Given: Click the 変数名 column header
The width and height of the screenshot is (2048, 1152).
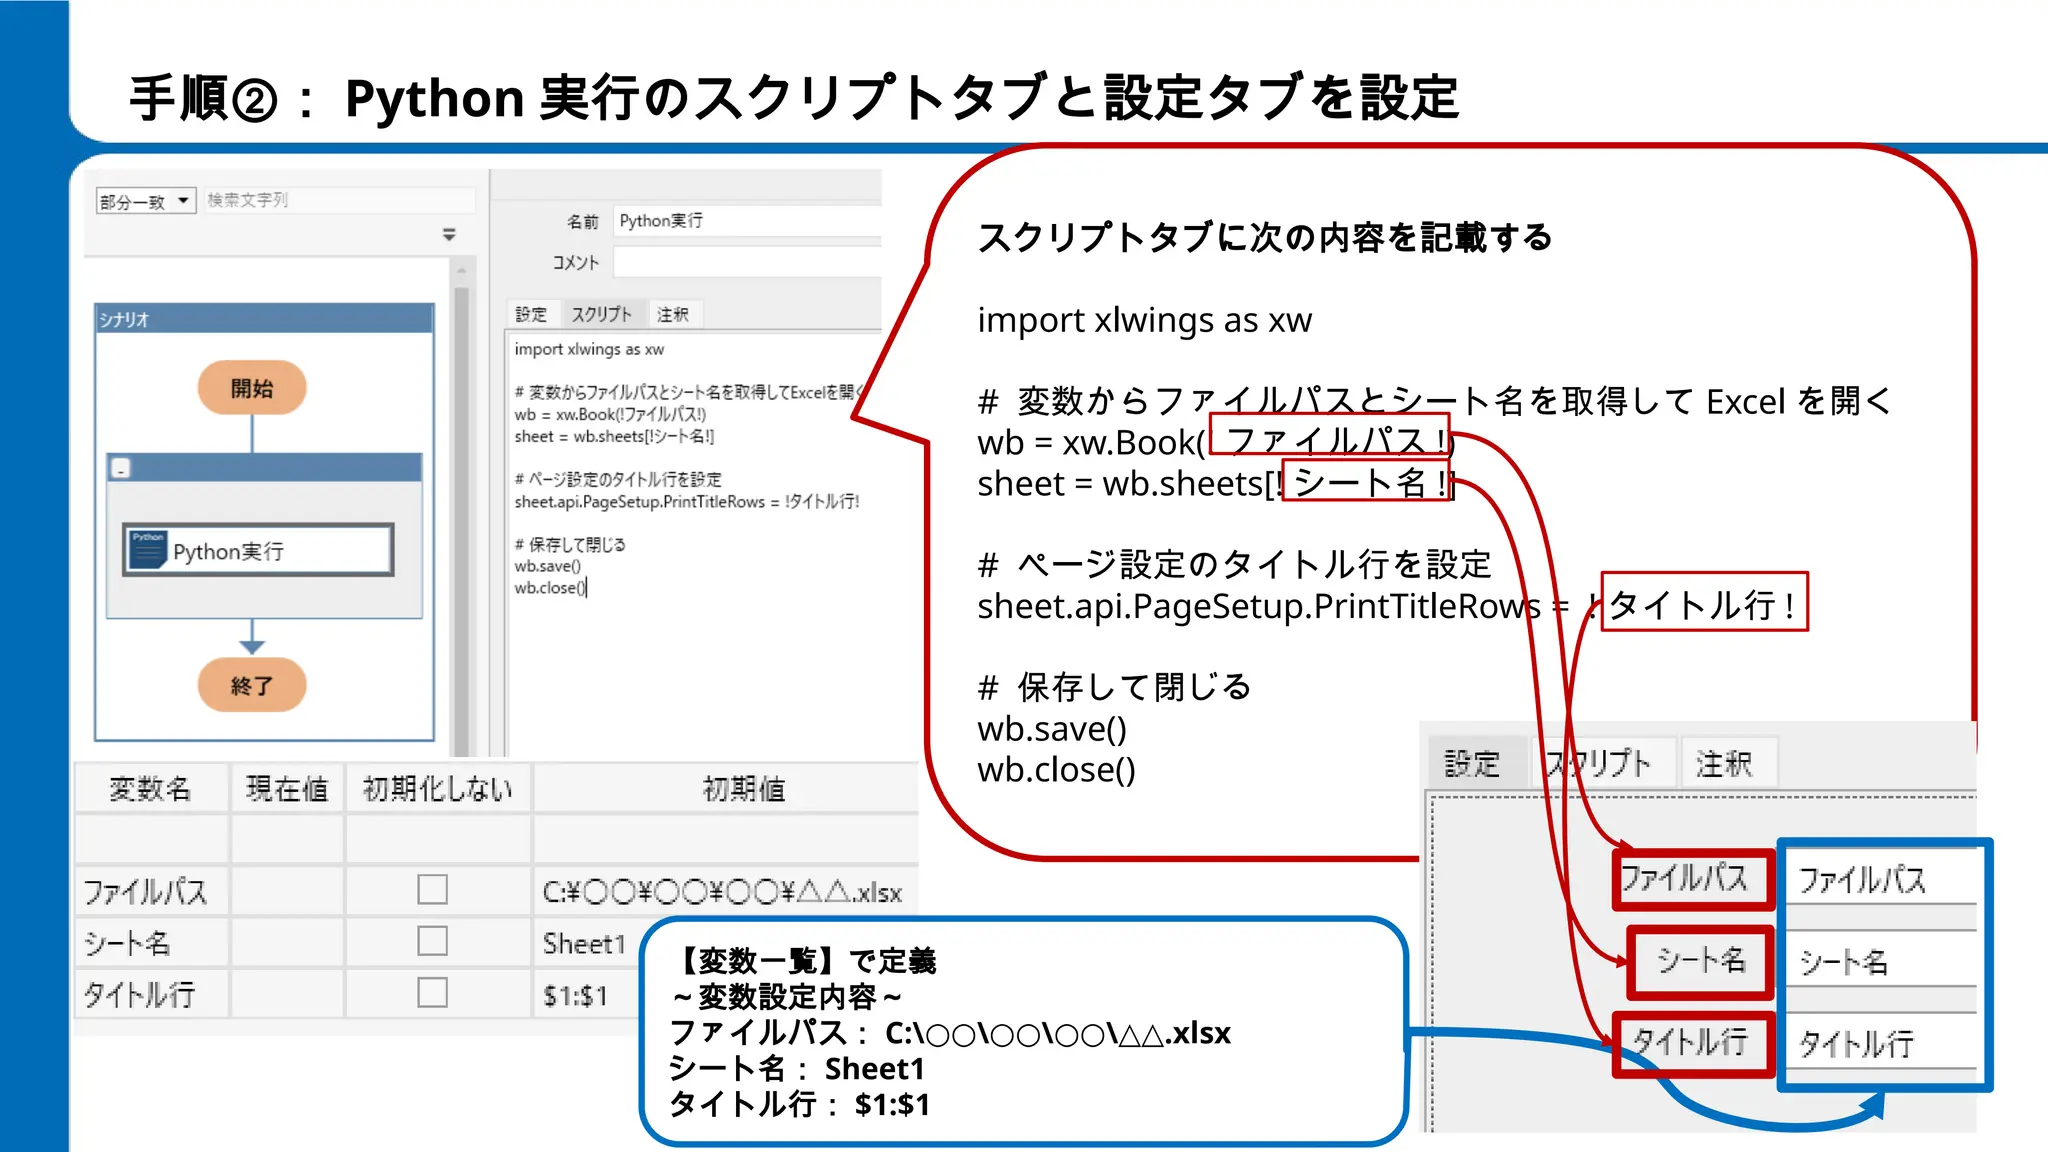Looking at the screenshot, I should click(x=150, y=789).
